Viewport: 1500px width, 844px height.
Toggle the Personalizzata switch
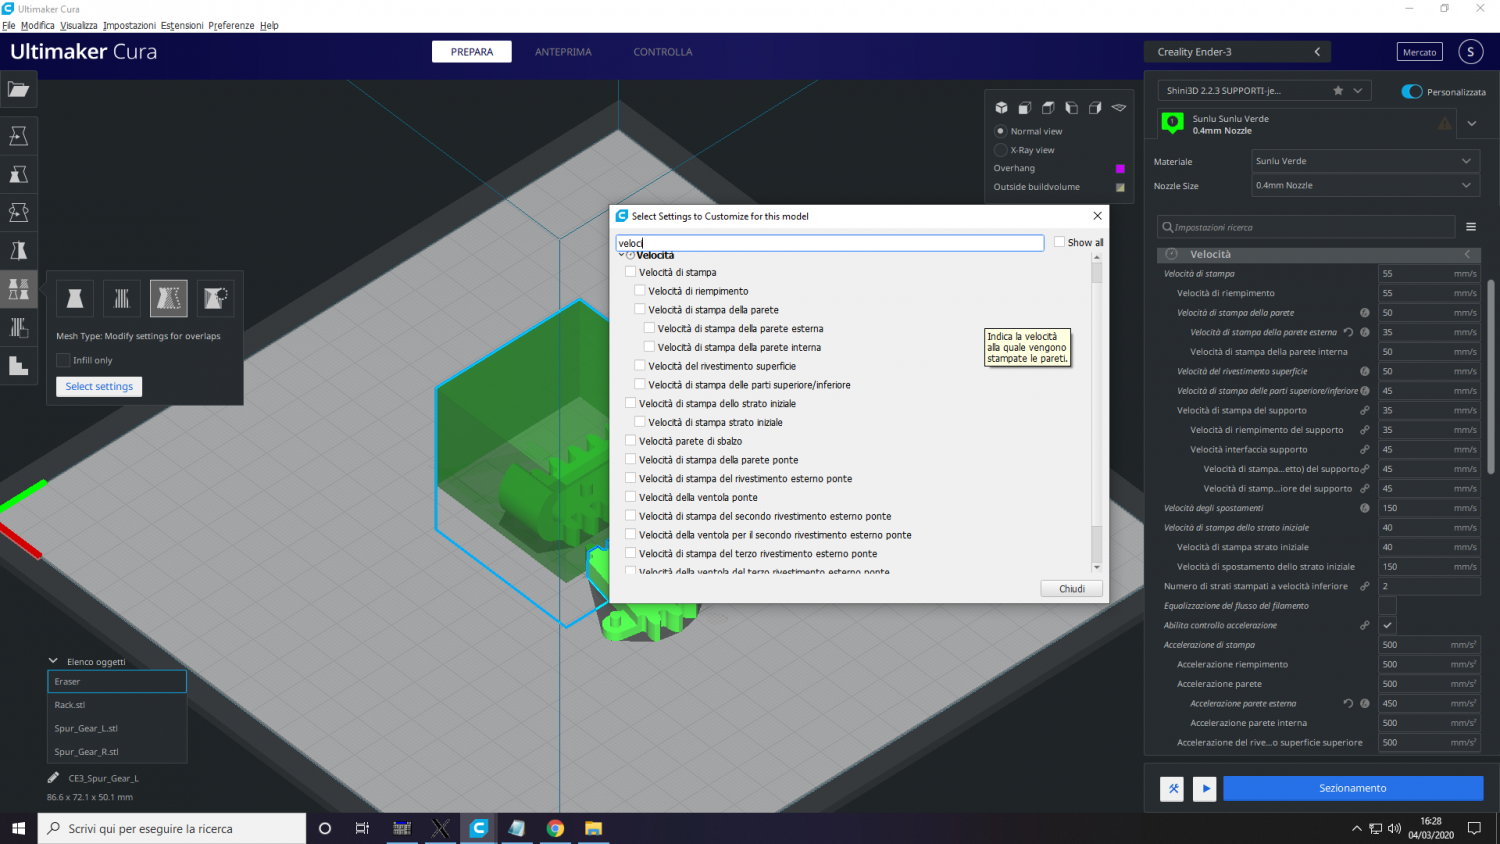(1412, 92)
